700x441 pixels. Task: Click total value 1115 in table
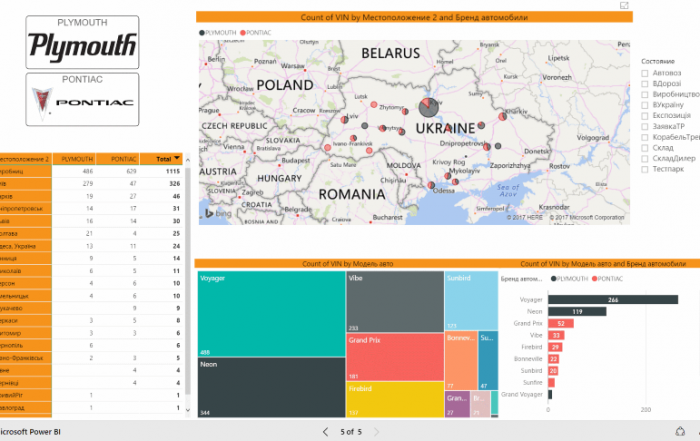pyautogui.click(x=173, y=171)
